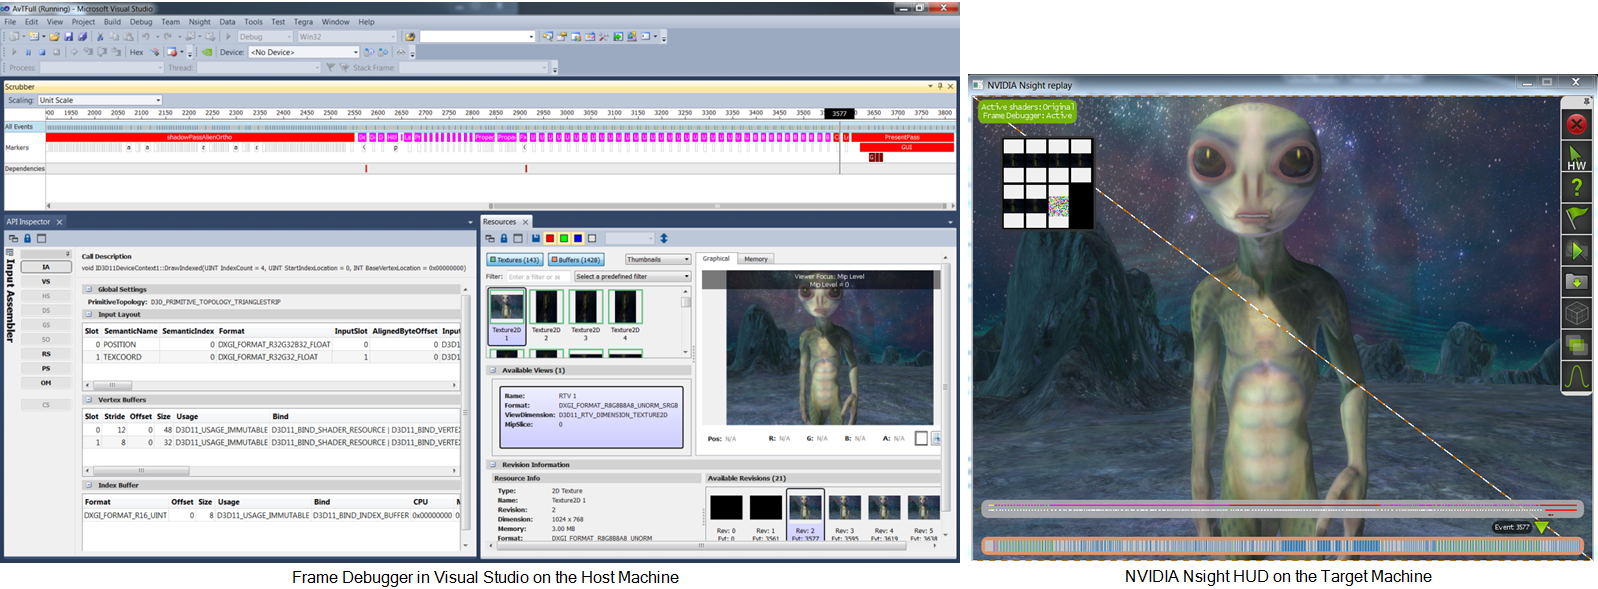This screenshot has height=589, width=1598.
Task: Select the Texture2D 1 thumbnail
Action: [507, 315]
